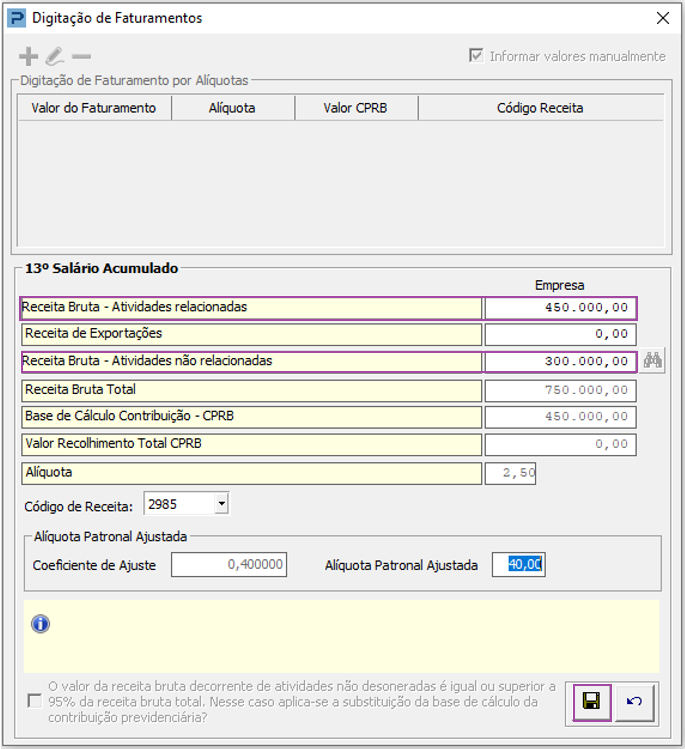Image resolution: width=685 pixels, height=749 pixels.
Task: Click the Receita de Exportações value field
Action: [x=560, y=334]
